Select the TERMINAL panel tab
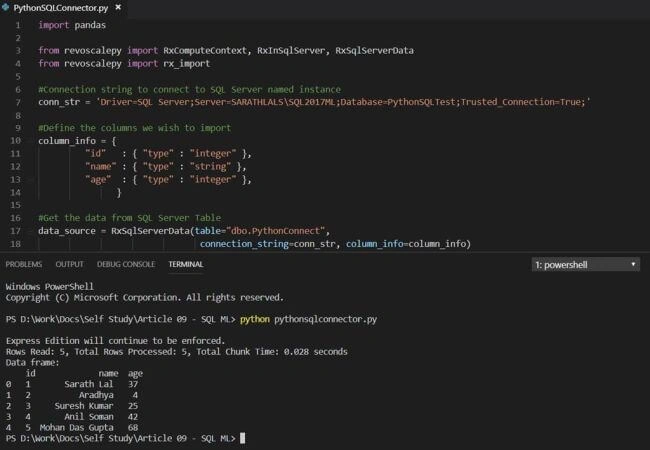 tap(186, 264)
